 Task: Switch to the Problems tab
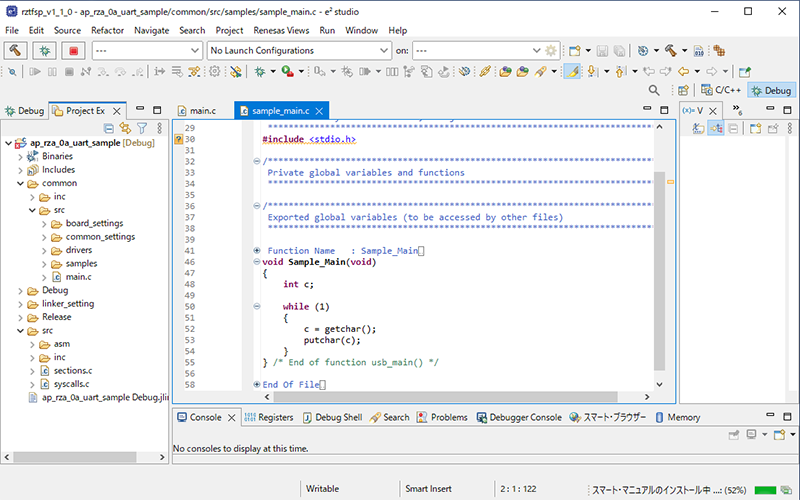pyautogui.click(x=442, y=417)
